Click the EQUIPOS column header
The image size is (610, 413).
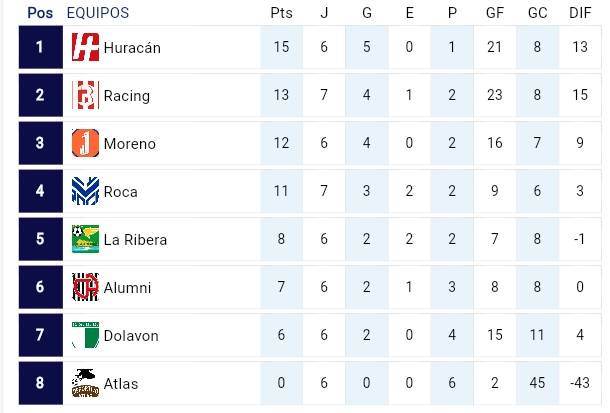pyautogui.click(x=98, y=13)
